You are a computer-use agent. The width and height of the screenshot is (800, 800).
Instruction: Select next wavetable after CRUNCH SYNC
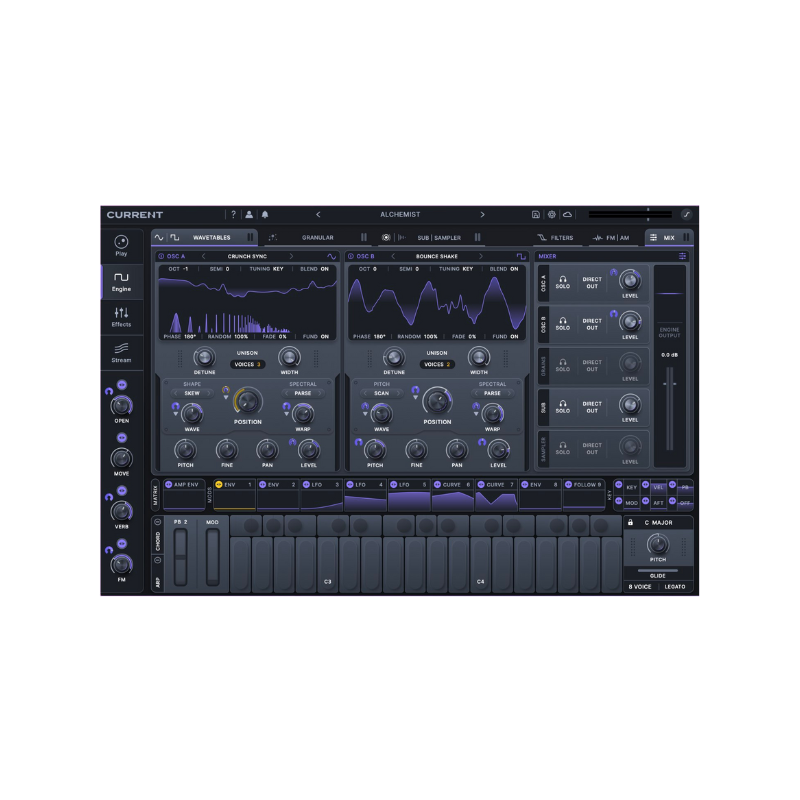pos(291,256)
